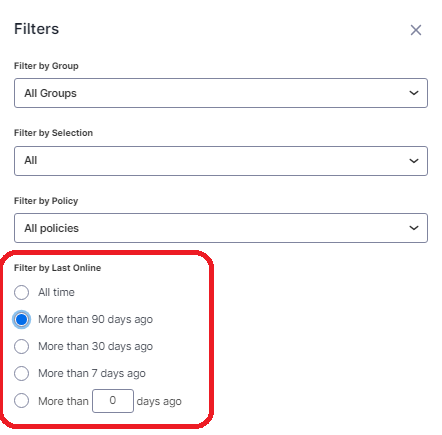This screenshot has height=435, width=442.
Task: Select More than 90 days ago option
Action: (x=21, y=319)
